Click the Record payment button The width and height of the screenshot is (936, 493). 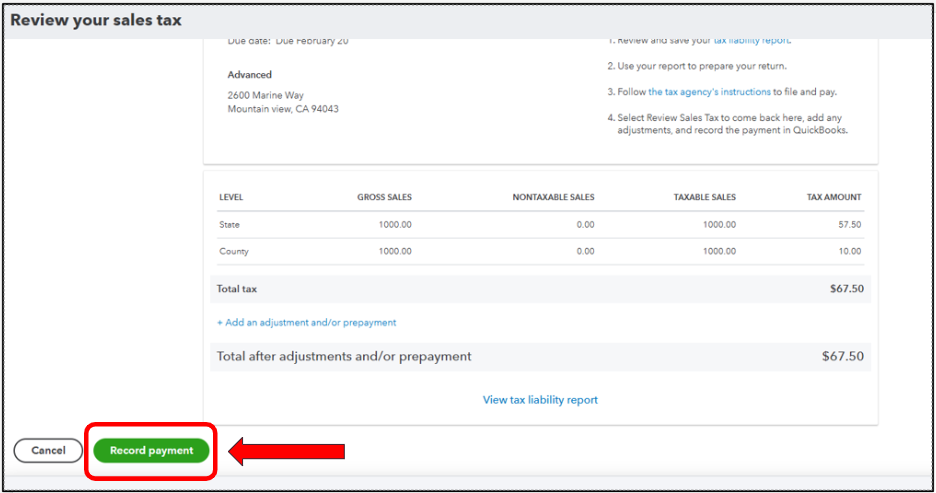tap(151, 451)
